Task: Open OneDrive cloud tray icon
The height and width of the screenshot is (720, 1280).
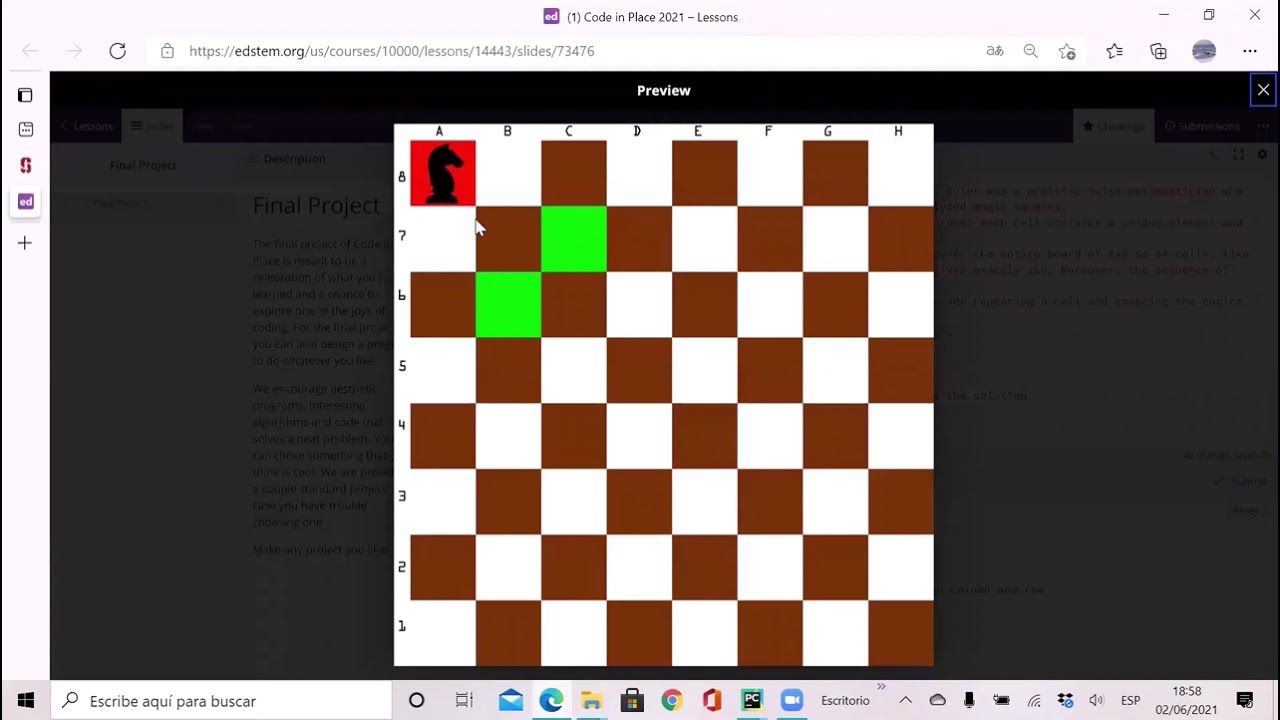Action: click(x=937, y=700)
